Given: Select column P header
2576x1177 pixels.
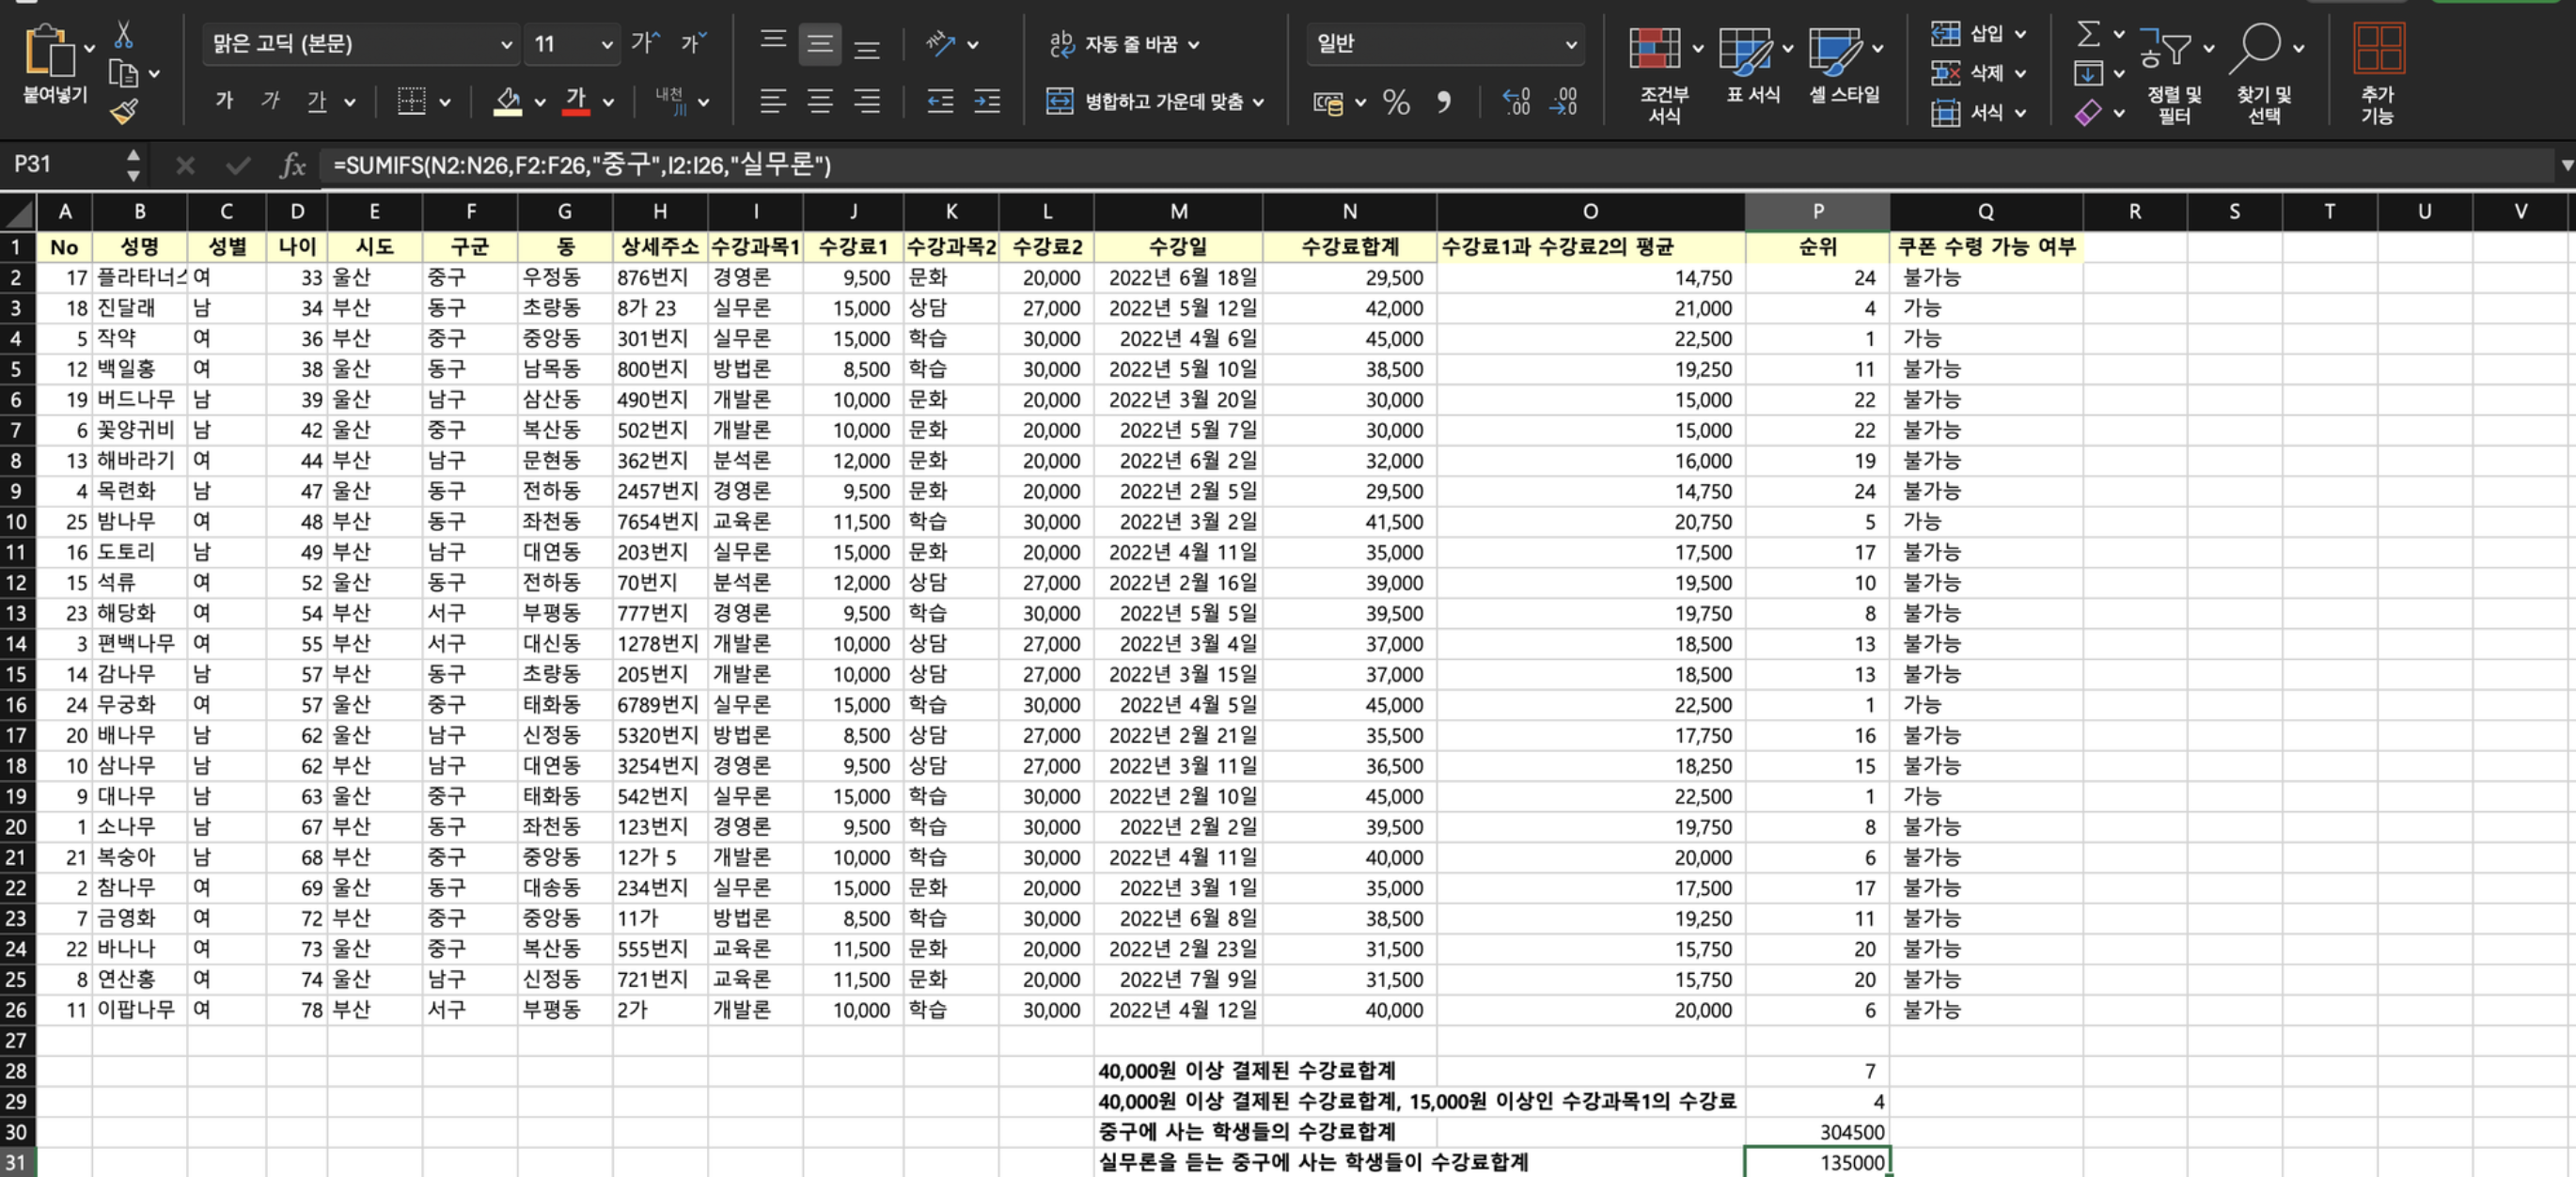Looking at the screenshot, I should tap(1816, 211).
